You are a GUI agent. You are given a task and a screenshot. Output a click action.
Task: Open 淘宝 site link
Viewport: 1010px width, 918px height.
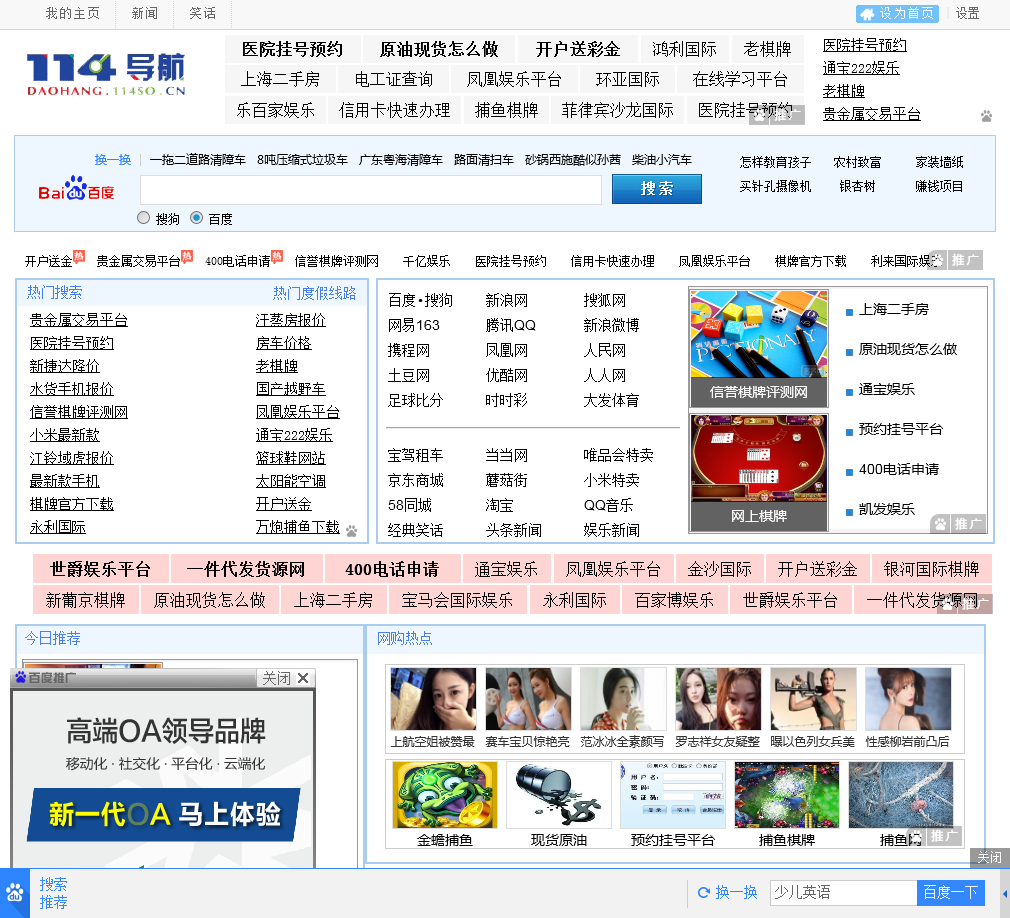(499, 506)
